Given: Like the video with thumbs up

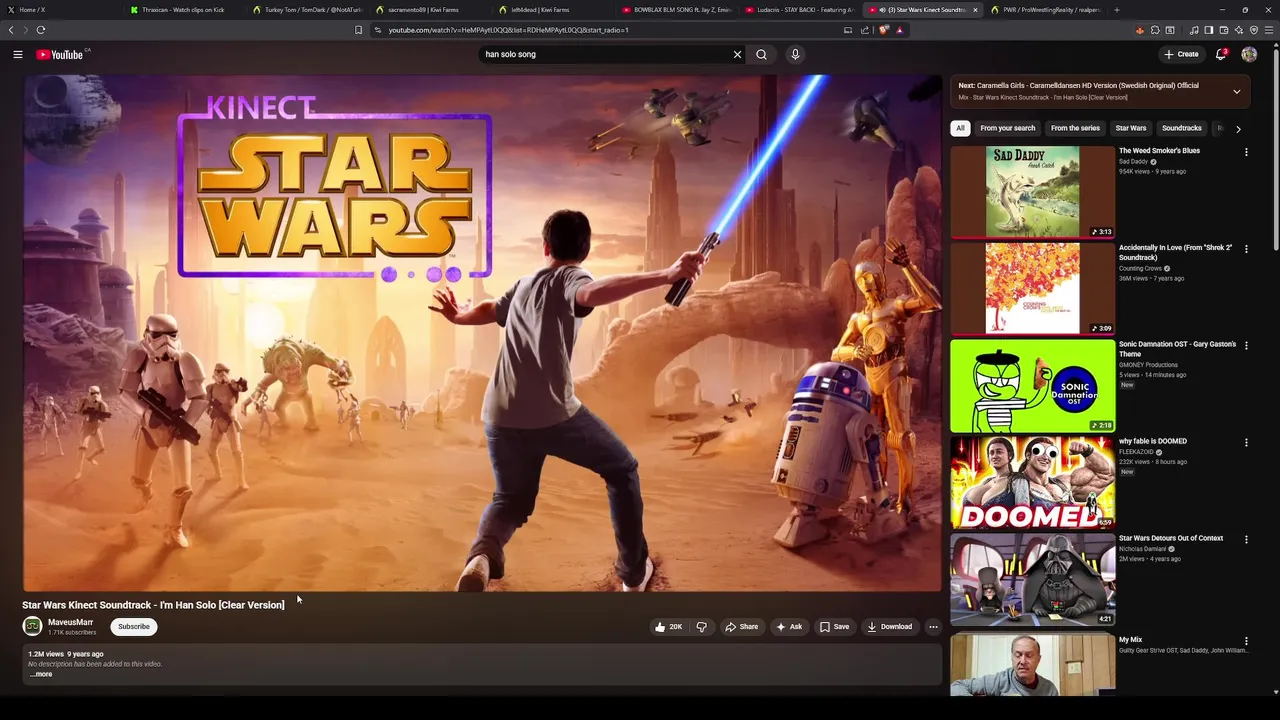Looking at the screenshot, I should point(668,627).
